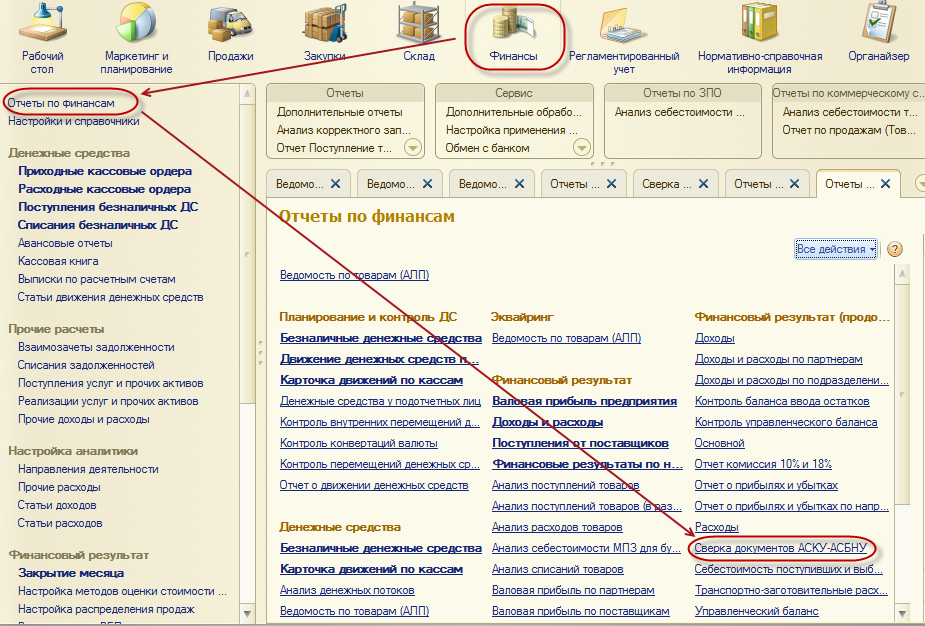The image size is (925, 626).
Task: Open Дополнительные отчеты in Отчеты panel
Action: 339,112
